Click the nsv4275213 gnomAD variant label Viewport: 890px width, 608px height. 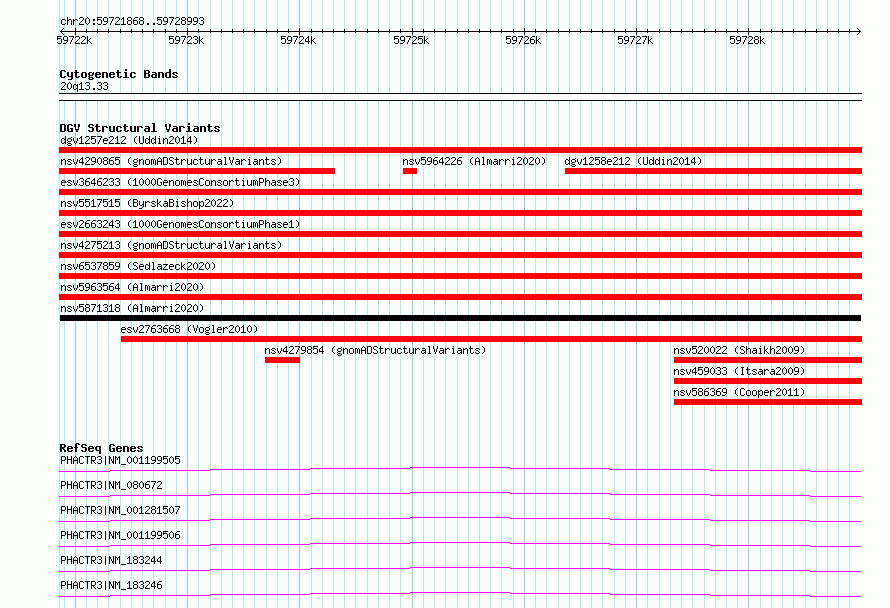point(171,245)
